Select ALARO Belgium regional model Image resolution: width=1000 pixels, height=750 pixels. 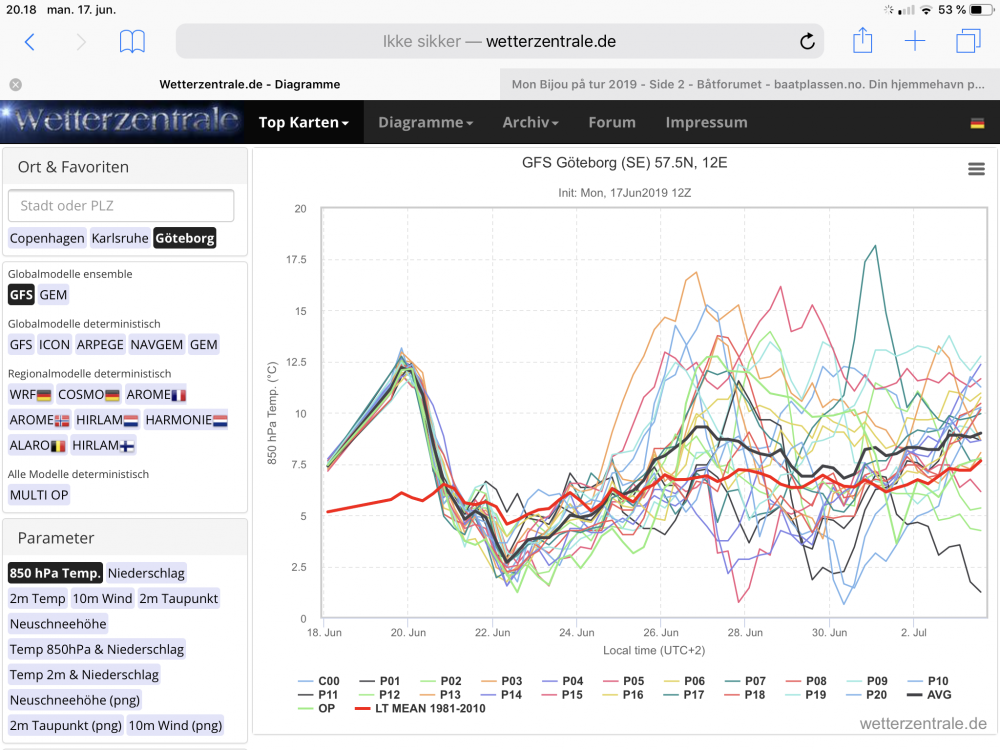click(x=38, y=445)
